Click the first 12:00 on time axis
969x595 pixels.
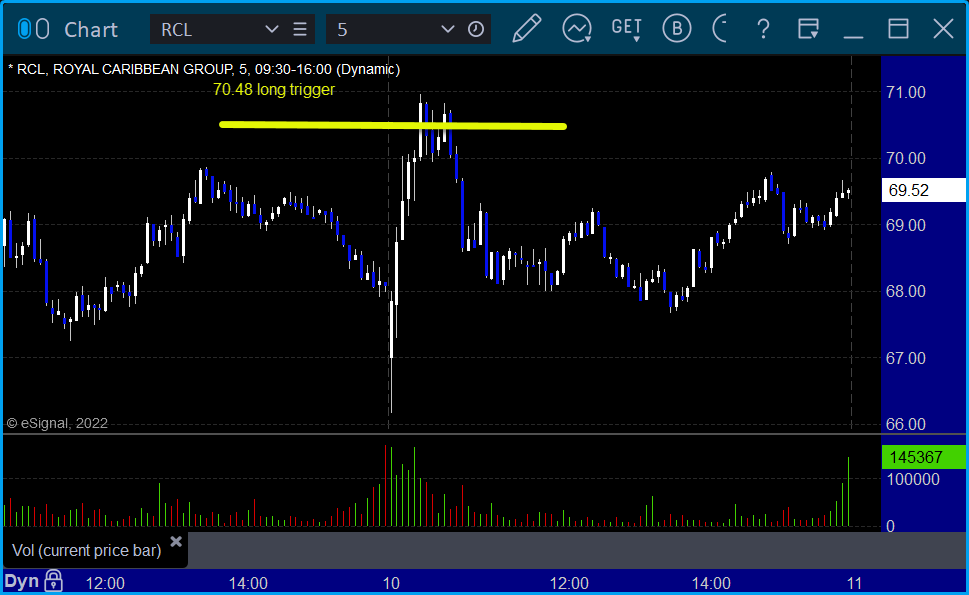[105, 583]
